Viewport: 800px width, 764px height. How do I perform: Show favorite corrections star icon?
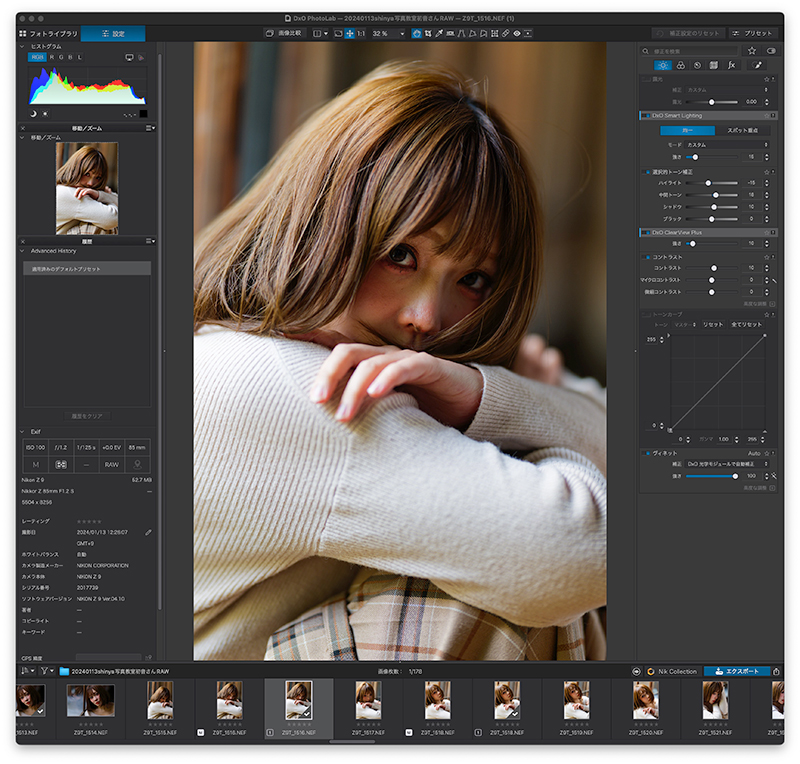[752, 51]
